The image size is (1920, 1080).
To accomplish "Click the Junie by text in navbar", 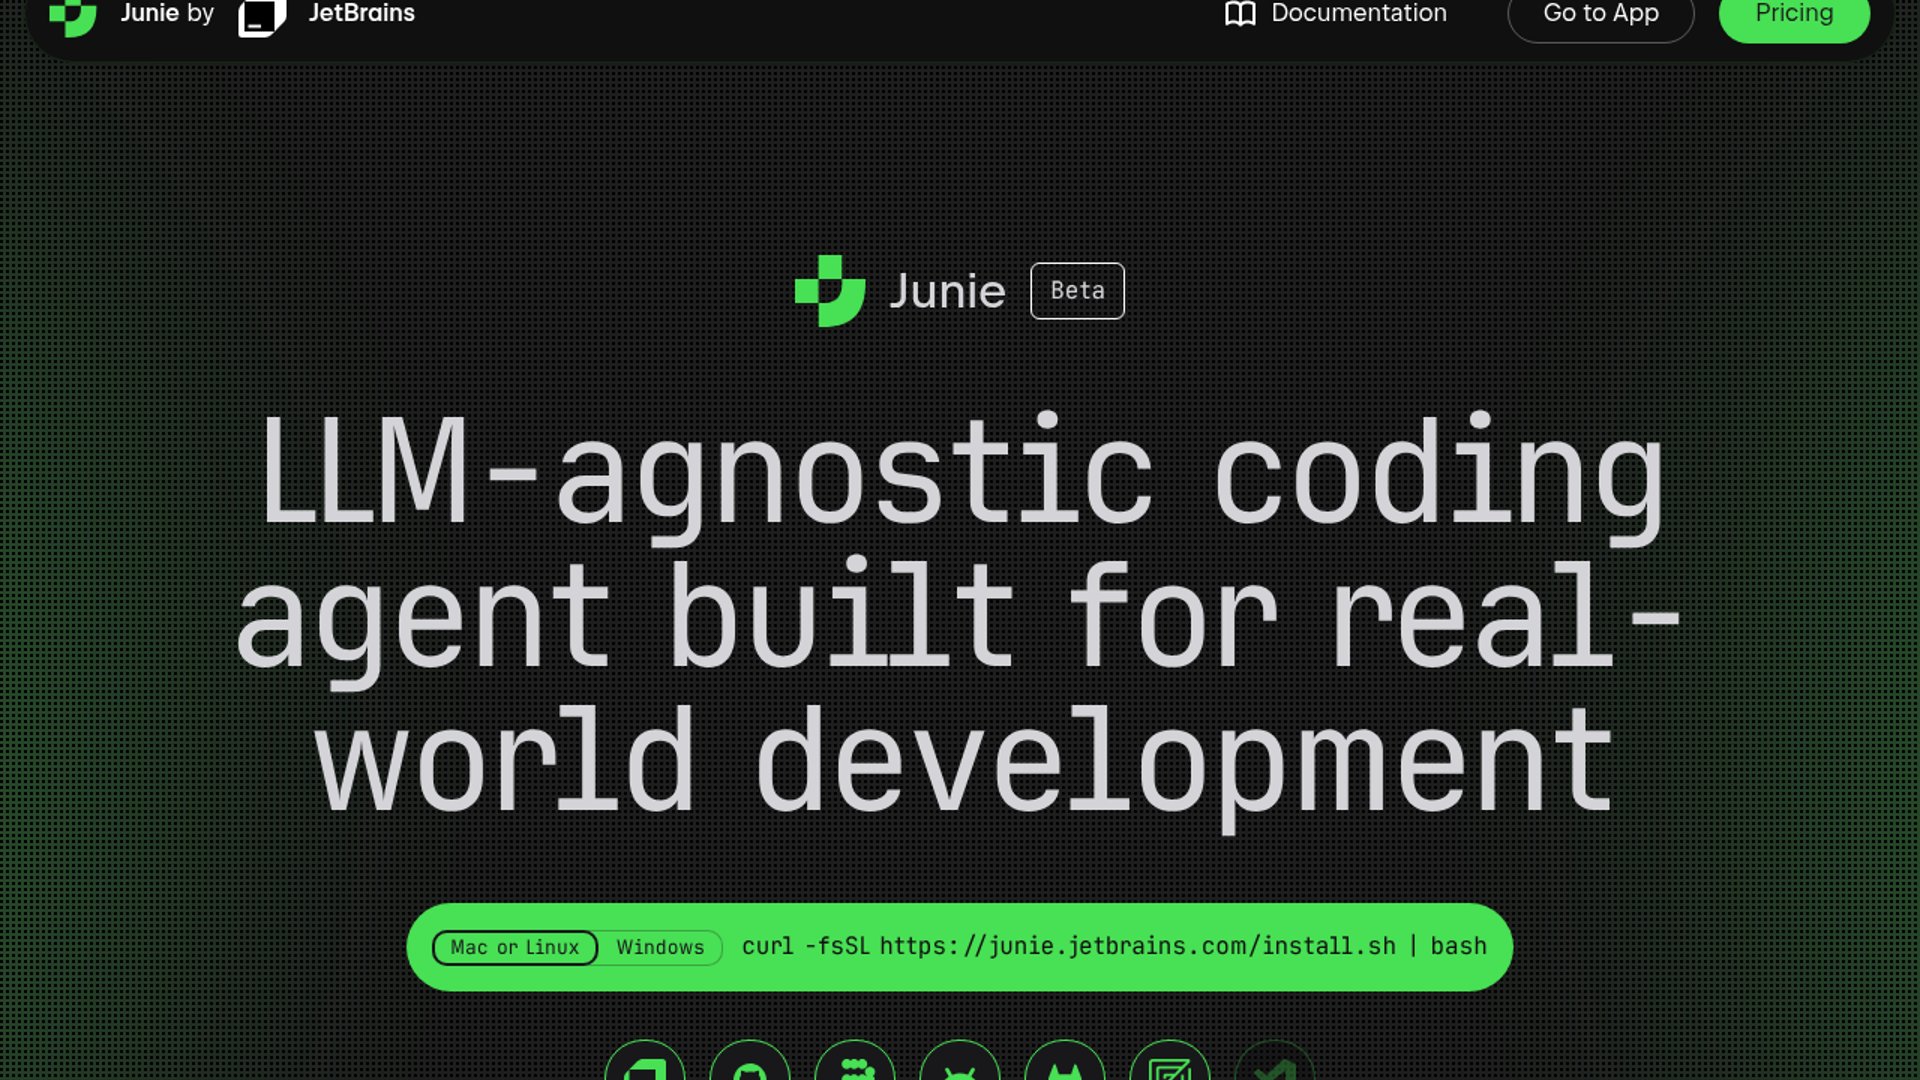I will click(x=167, y=14).
